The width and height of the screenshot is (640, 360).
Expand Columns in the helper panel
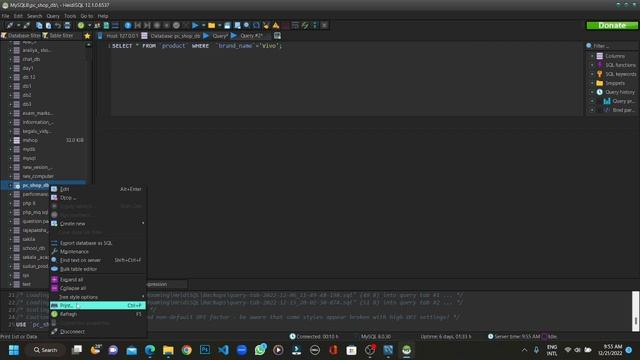[x=592, y=56]
